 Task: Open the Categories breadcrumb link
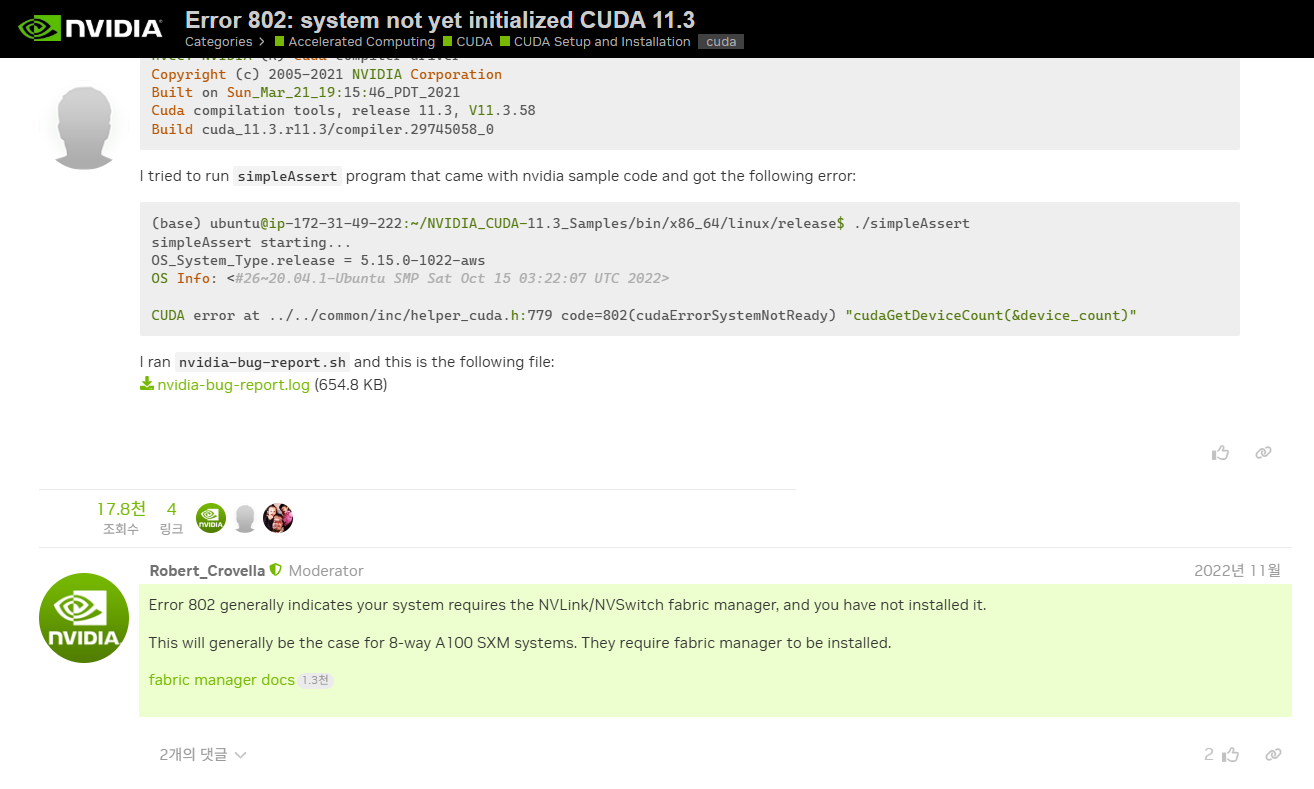[218, 42]
